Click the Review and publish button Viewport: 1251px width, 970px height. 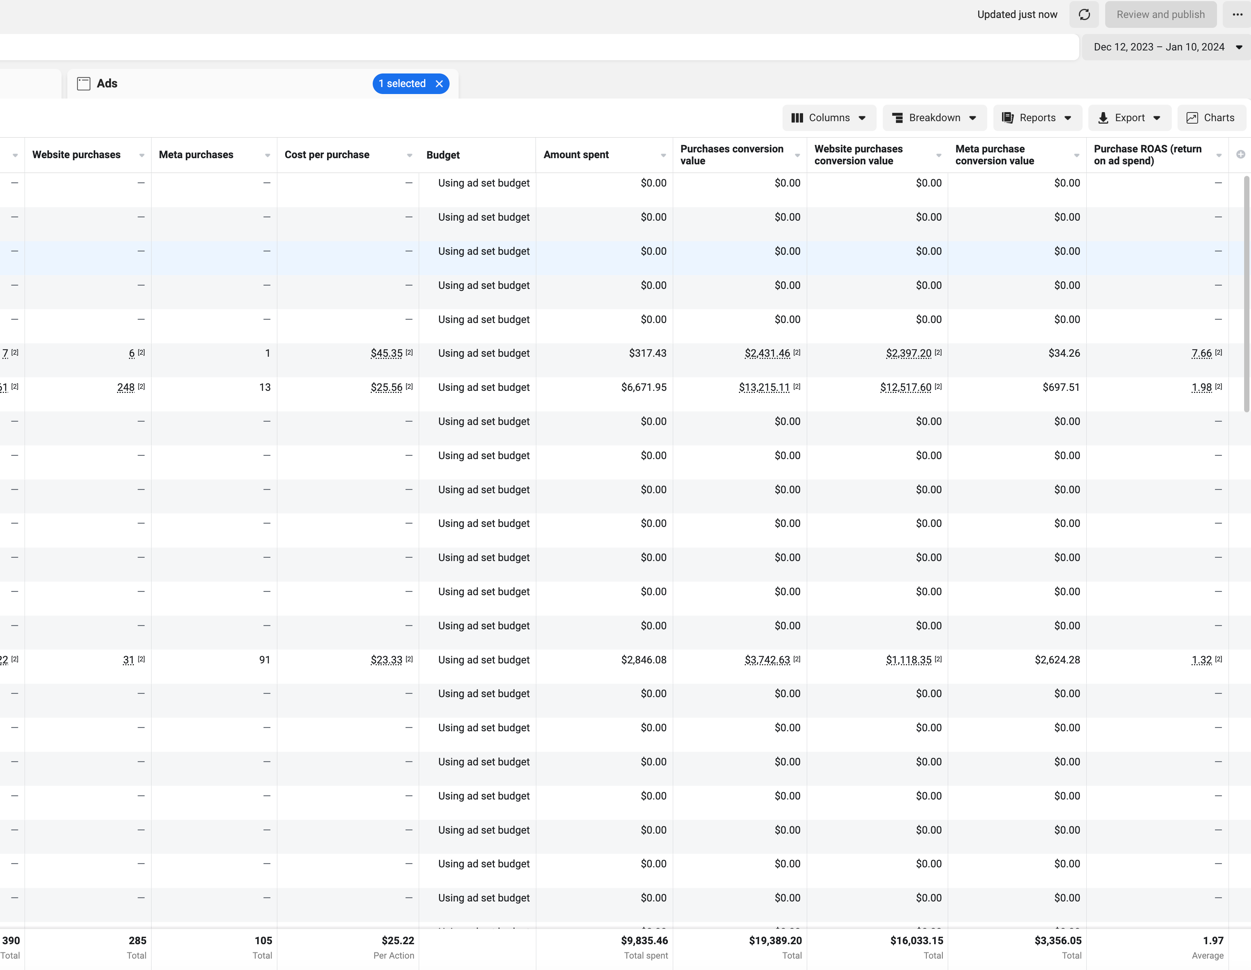(1160, 15)
